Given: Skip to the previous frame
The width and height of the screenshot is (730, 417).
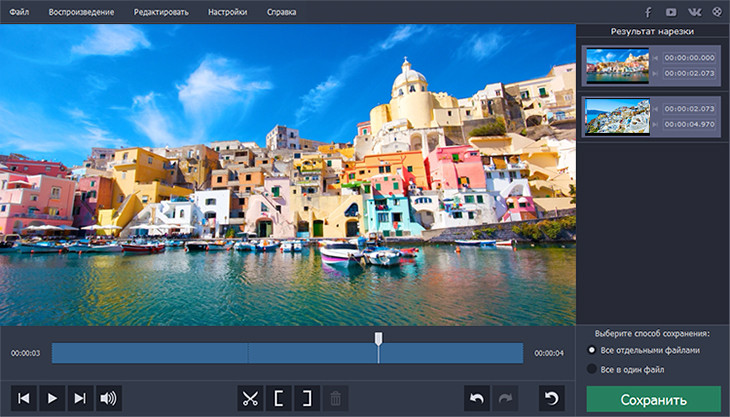Looking at the screenshot, I should pos(24,398).
